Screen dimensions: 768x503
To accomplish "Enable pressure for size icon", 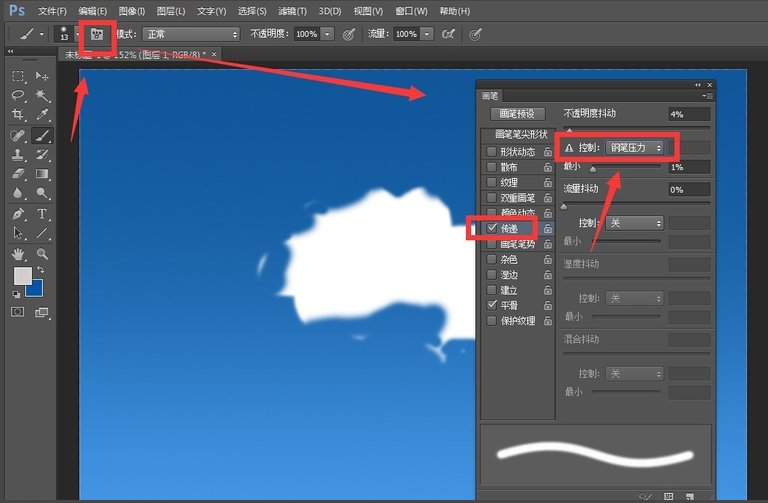I will [475, 34].
